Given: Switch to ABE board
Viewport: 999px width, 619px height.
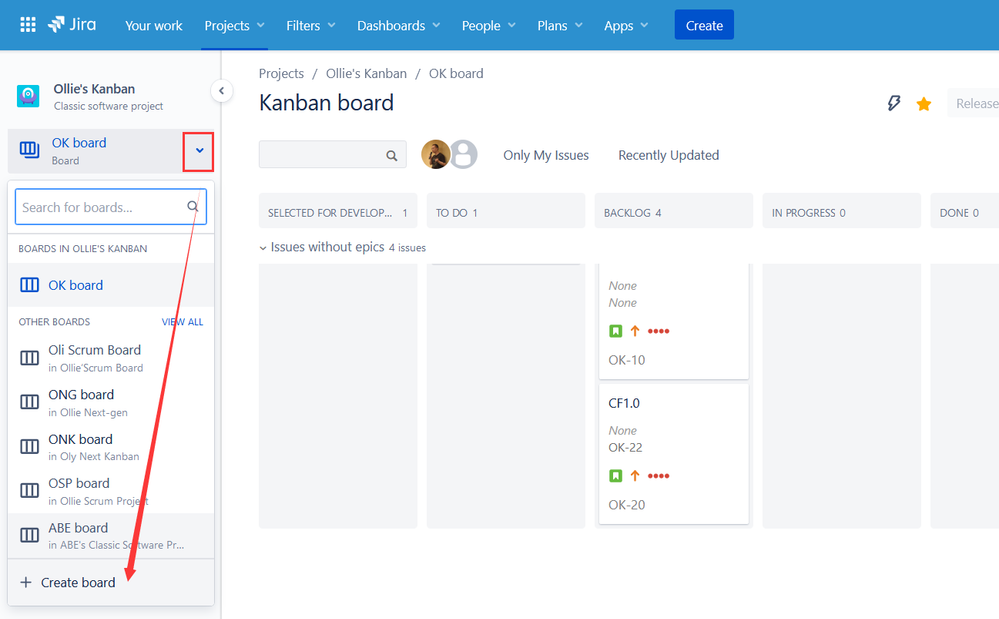Looking at the screenshot, I should [111, 536].
